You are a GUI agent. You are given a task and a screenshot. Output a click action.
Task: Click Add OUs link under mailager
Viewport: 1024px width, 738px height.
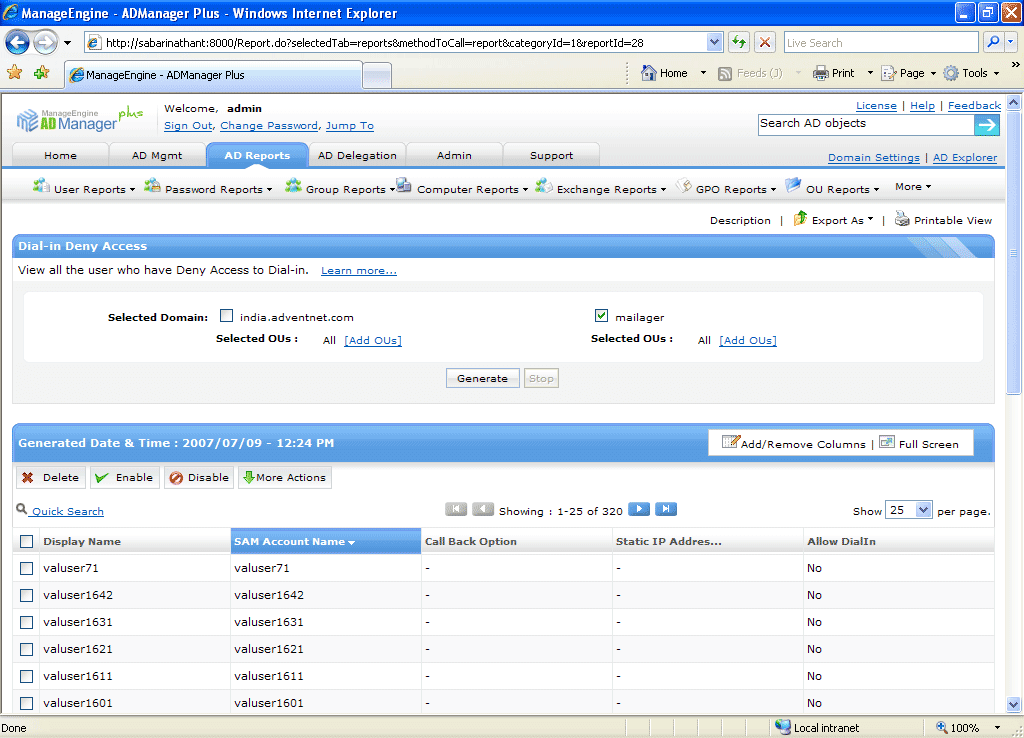[x=748, y=340]
